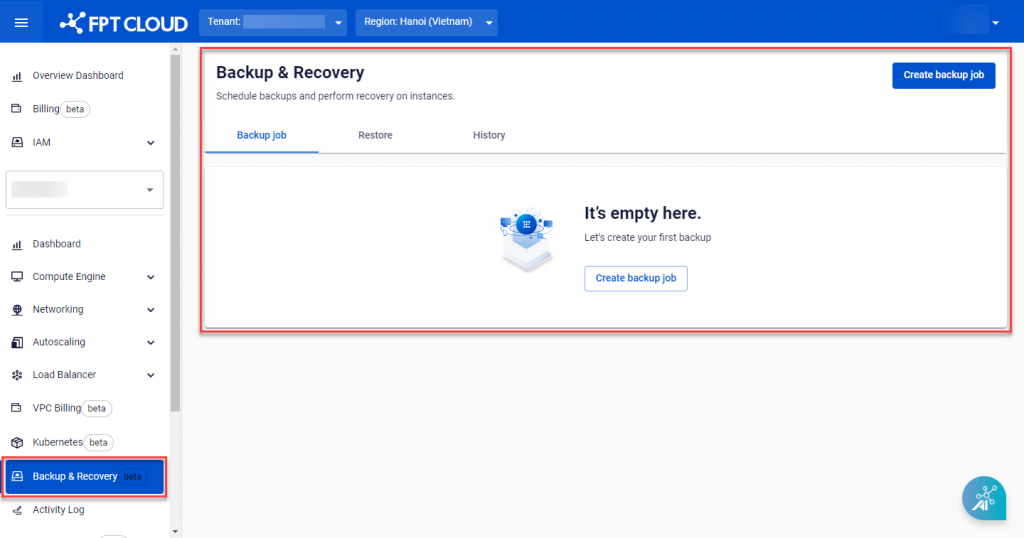The width and height of the screenshot is (1024, 538).
Task: Open the AI assistant chat bubble
Action: click(983, 498)
